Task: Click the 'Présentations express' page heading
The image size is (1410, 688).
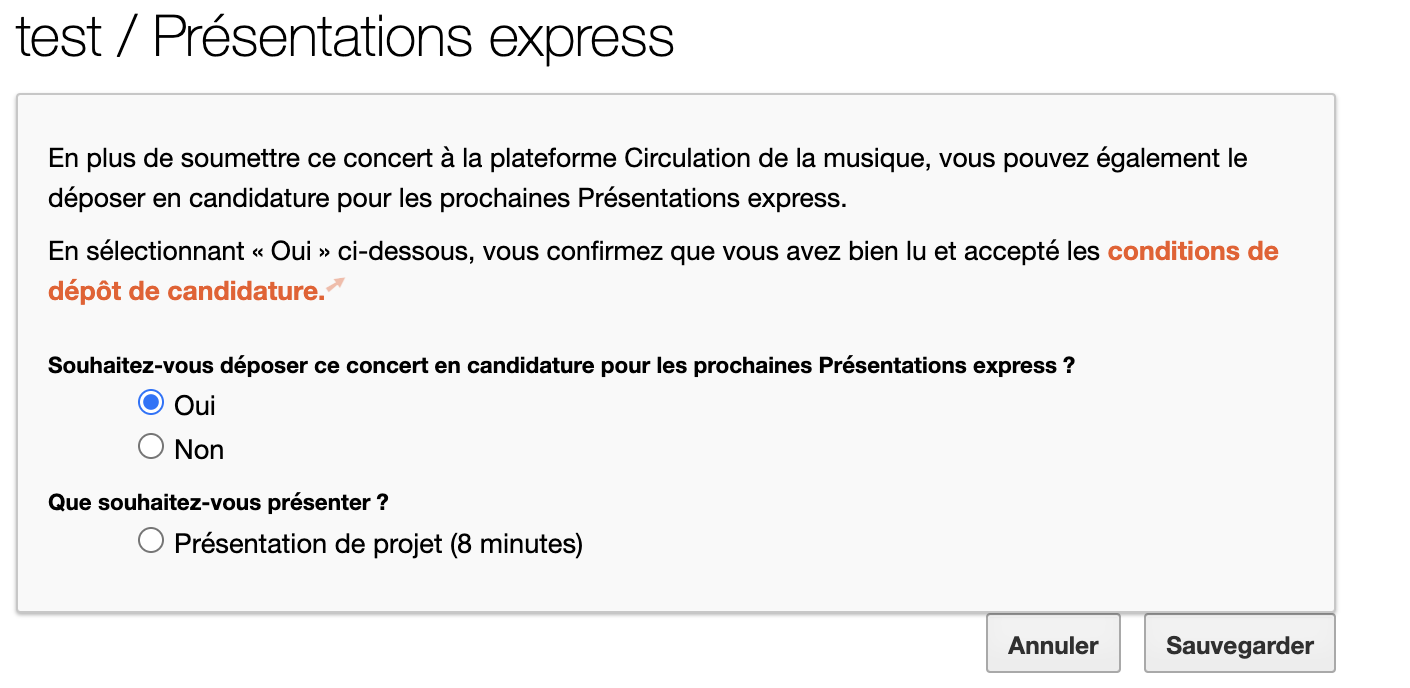Action: 413,36
